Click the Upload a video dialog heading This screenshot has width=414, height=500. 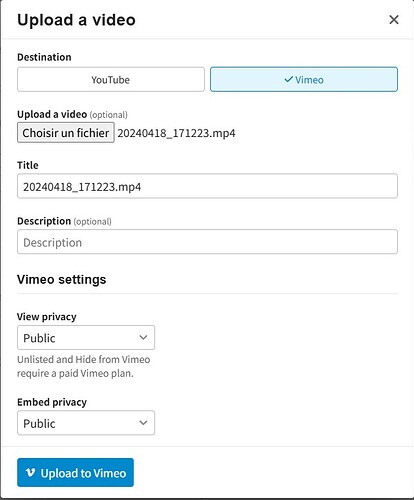pos(76,20)
